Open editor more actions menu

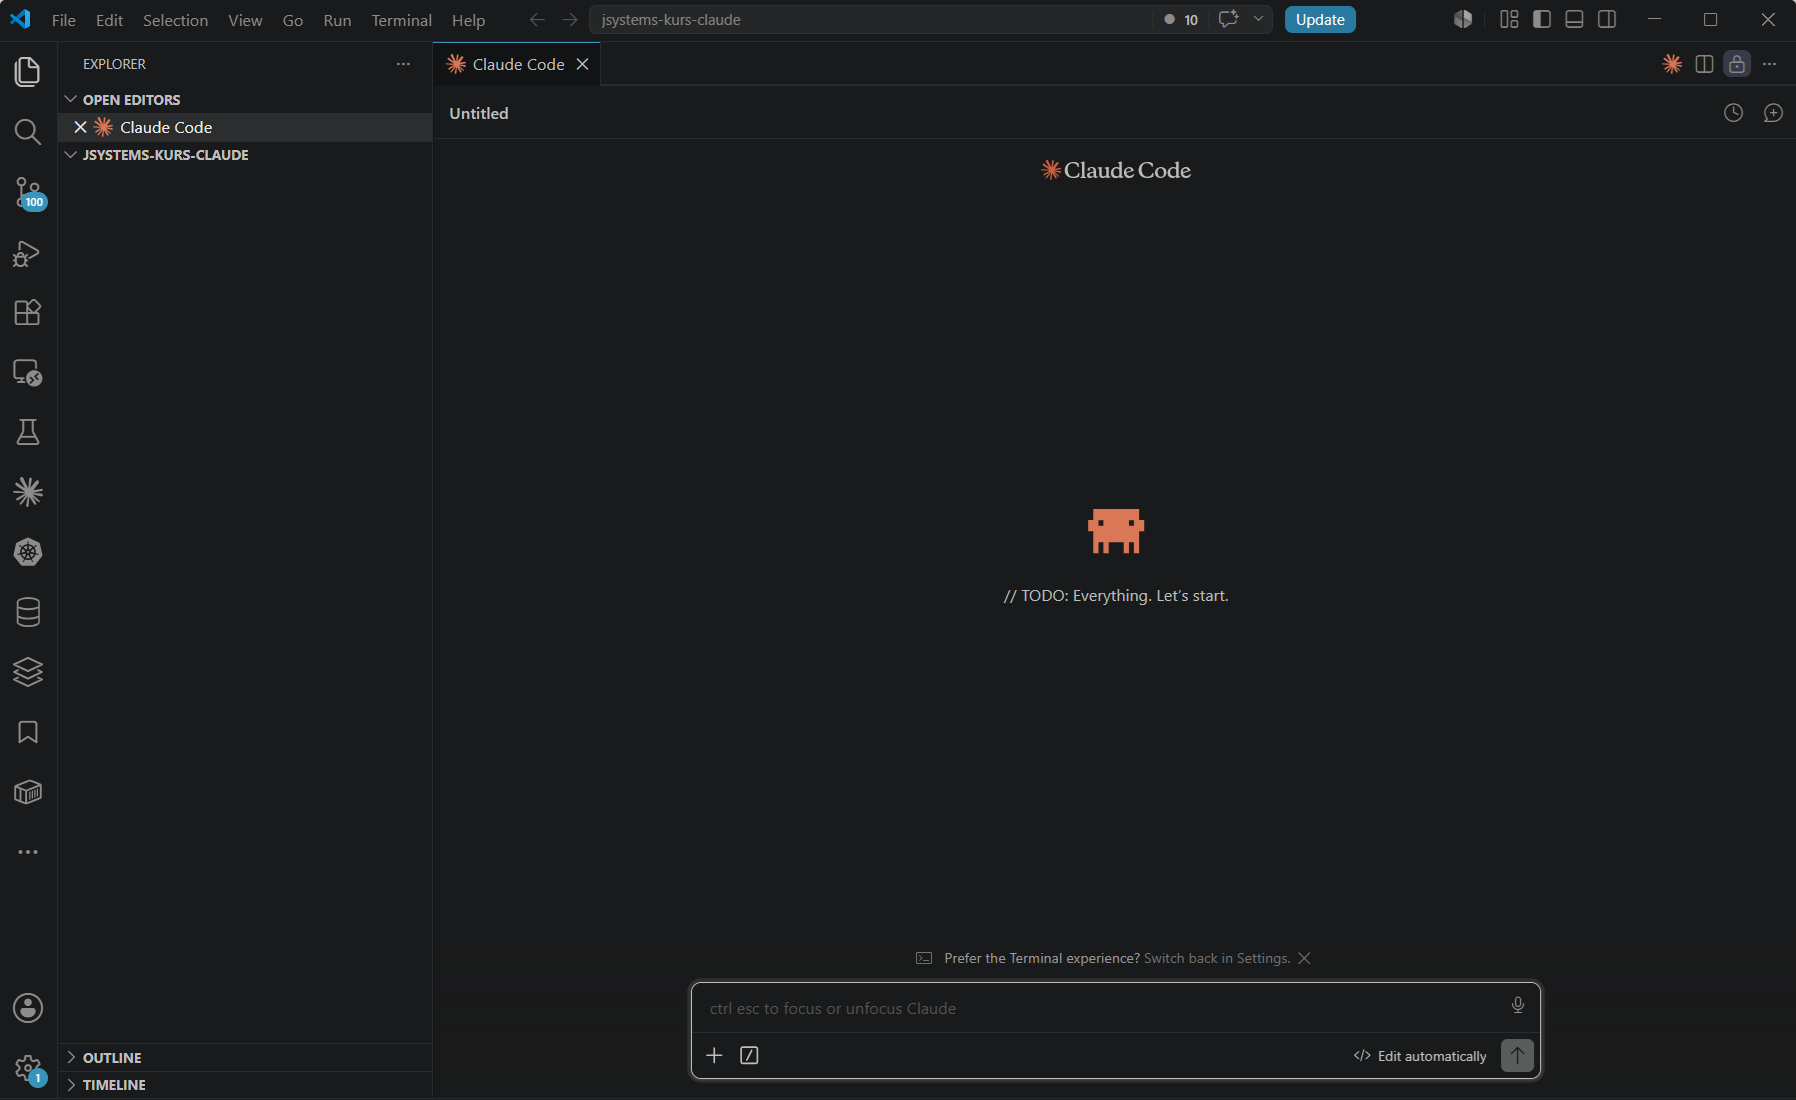1770,64
